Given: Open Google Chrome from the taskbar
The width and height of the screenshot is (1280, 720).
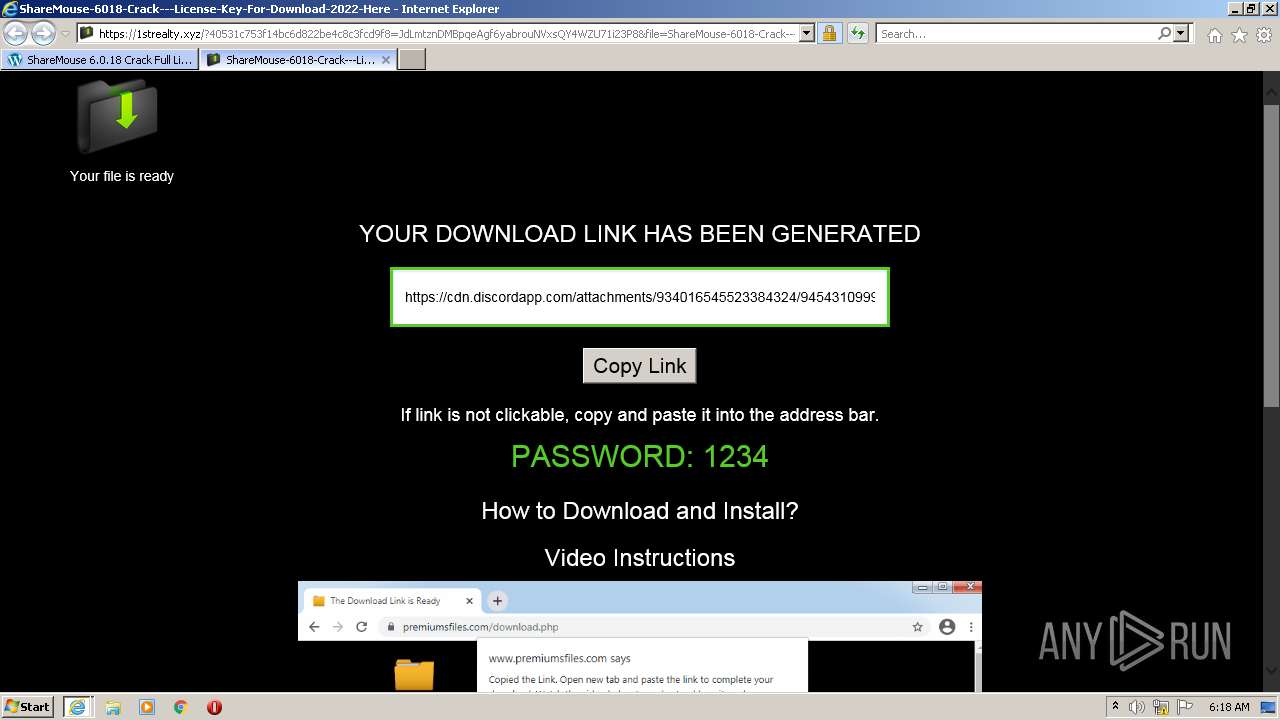Looking at the screenshot, I should [x=181, y=707].
